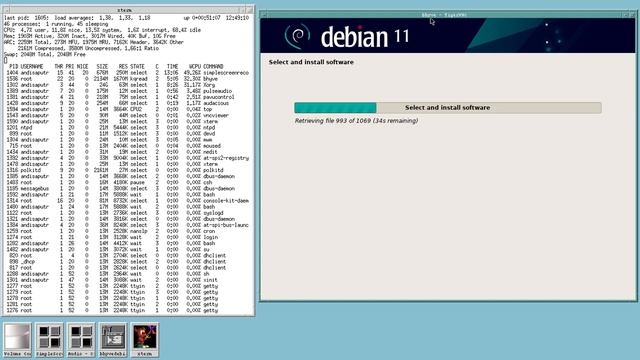Restore the xterm icon with daemon picture

144,340
